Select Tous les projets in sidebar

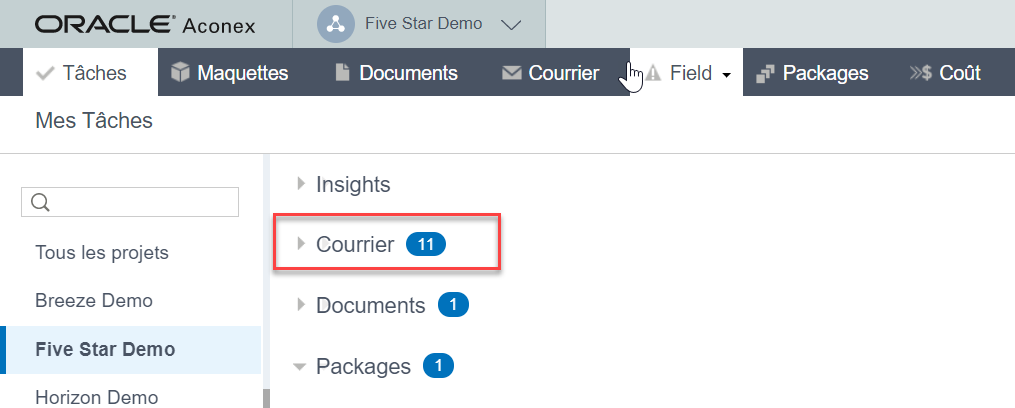pyautogui.click(x=102, y=253)
